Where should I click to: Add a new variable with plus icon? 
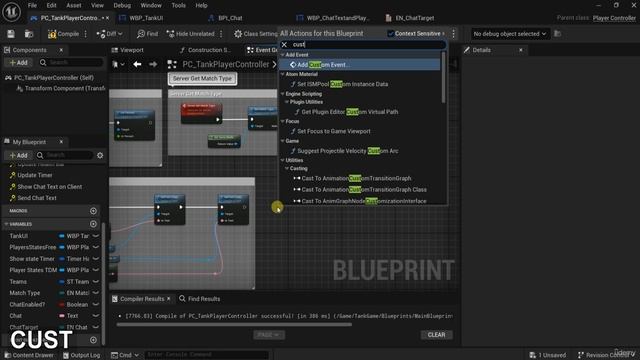click(x=93, y=224)
